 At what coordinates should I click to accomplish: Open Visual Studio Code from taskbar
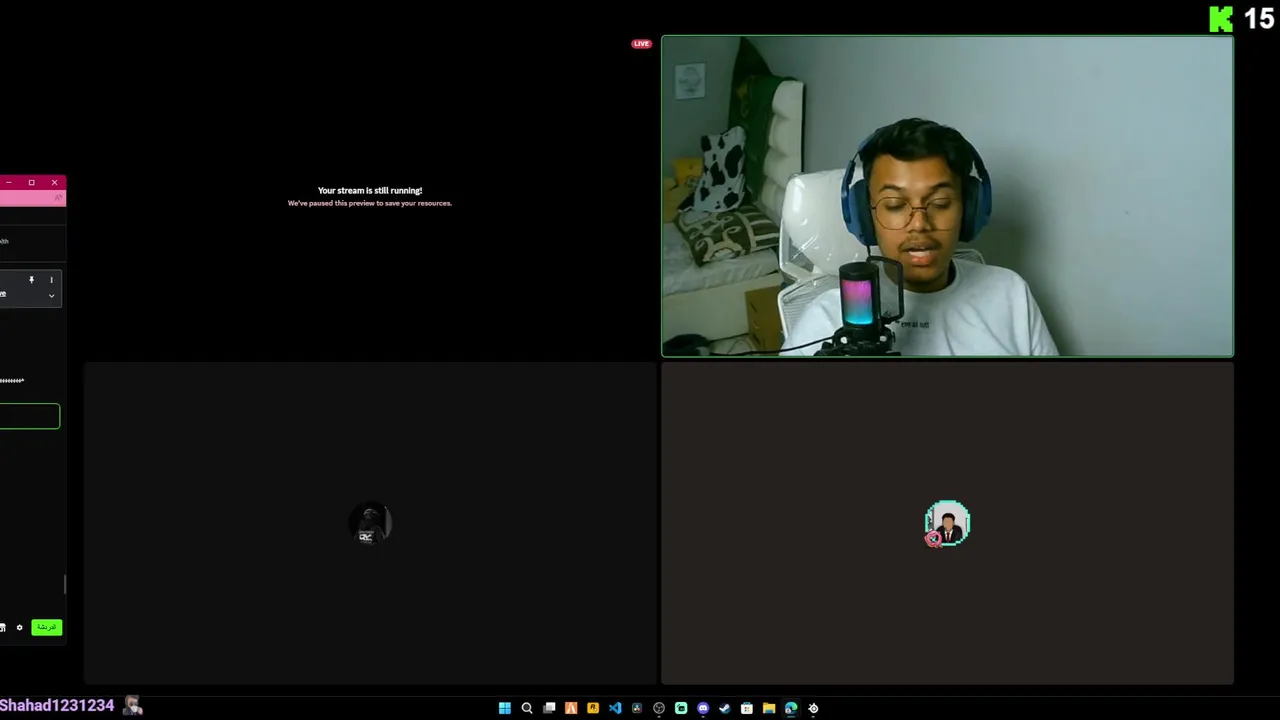click(615, 708)
